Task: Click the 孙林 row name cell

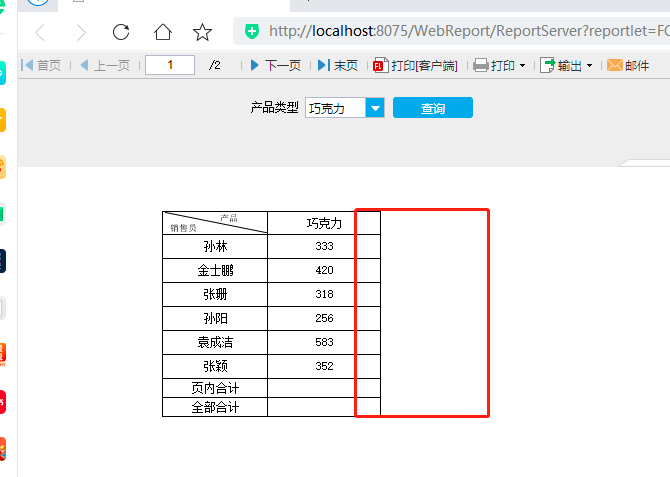Action: (x=215, y=246)
